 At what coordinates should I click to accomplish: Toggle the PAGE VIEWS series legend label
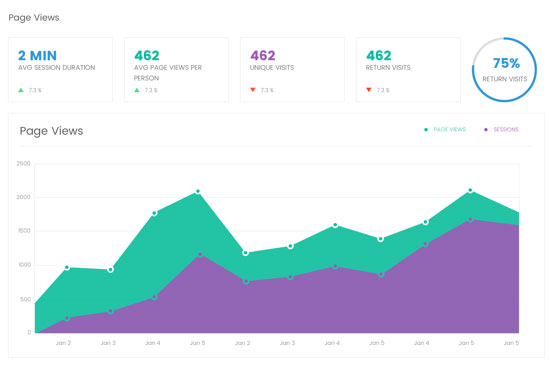[x=449, y=129]
